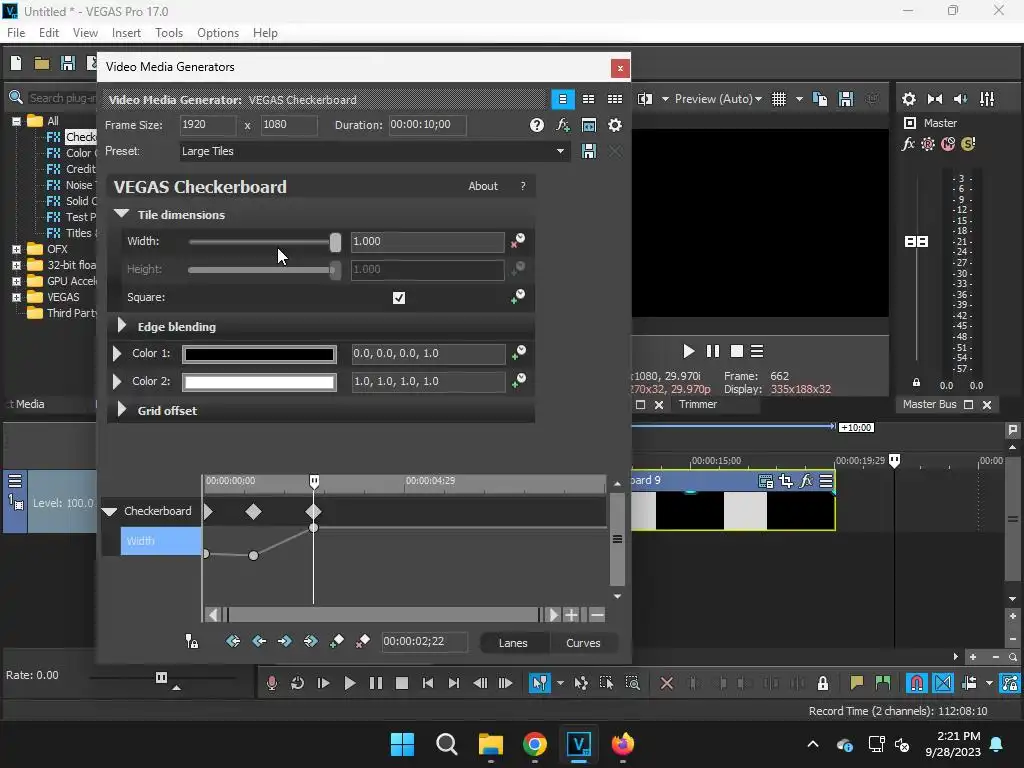Click the Width slider handle
The image size is (1024, 768).
click(x=335, y=242)
